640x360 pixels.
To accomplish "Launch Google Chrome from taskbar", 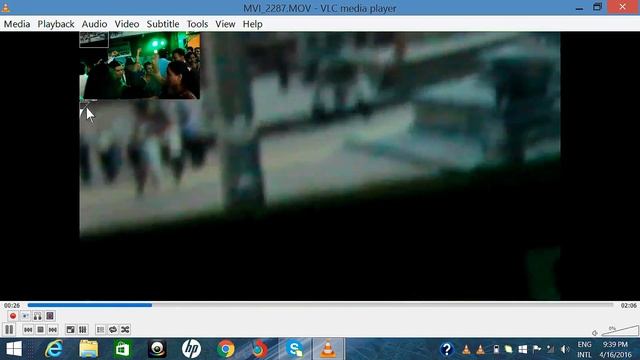I will click(226, 349).
